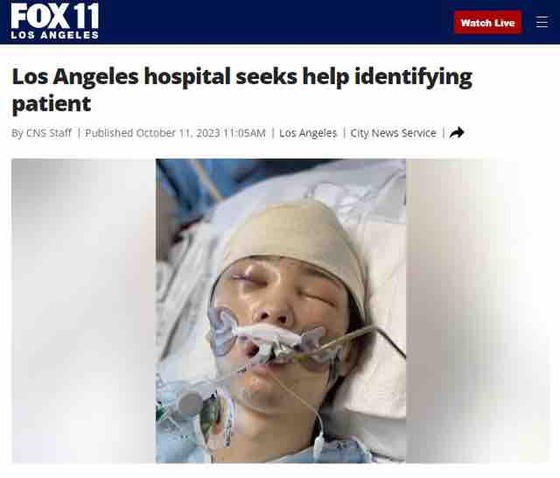Screen dimensions: 560x478
Task: Click the navy header bar center
Action: point(280,22)
